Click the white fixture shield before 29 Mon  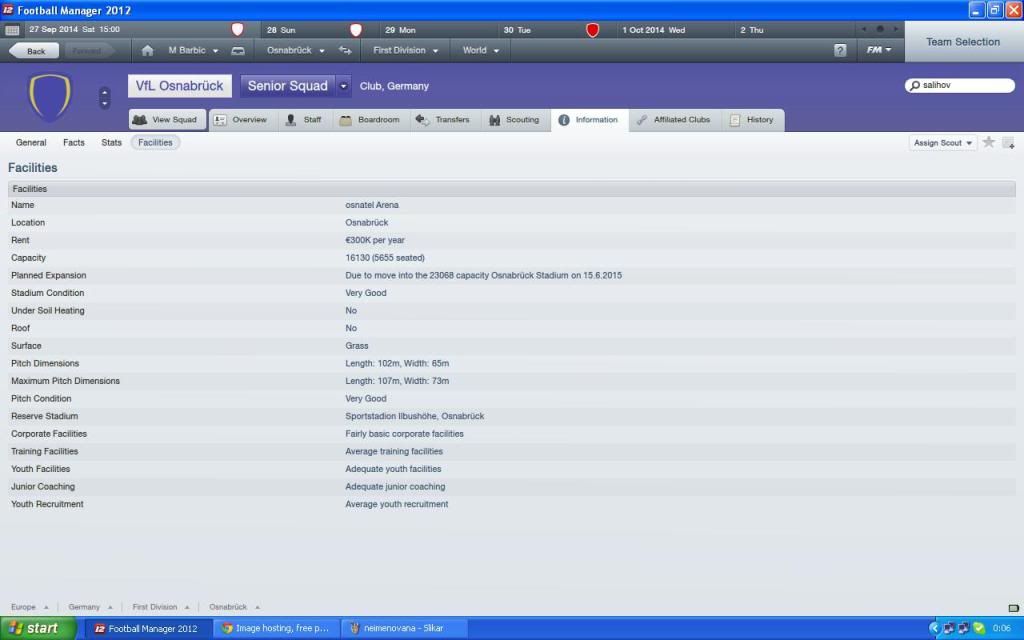(x=356, y=29)
